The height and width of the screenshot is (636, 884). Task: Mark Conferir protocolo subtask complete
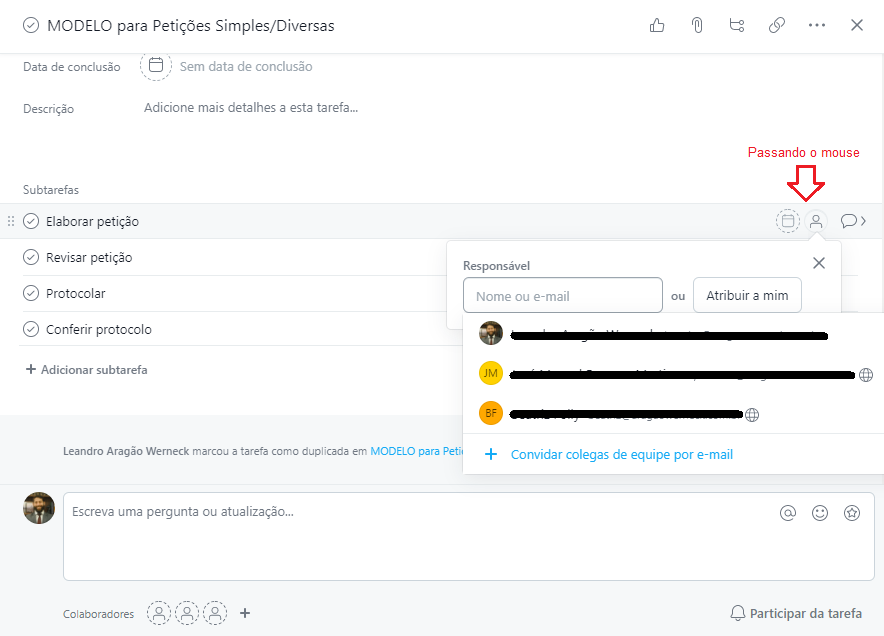pyautogui.click(x=31, y=330)
